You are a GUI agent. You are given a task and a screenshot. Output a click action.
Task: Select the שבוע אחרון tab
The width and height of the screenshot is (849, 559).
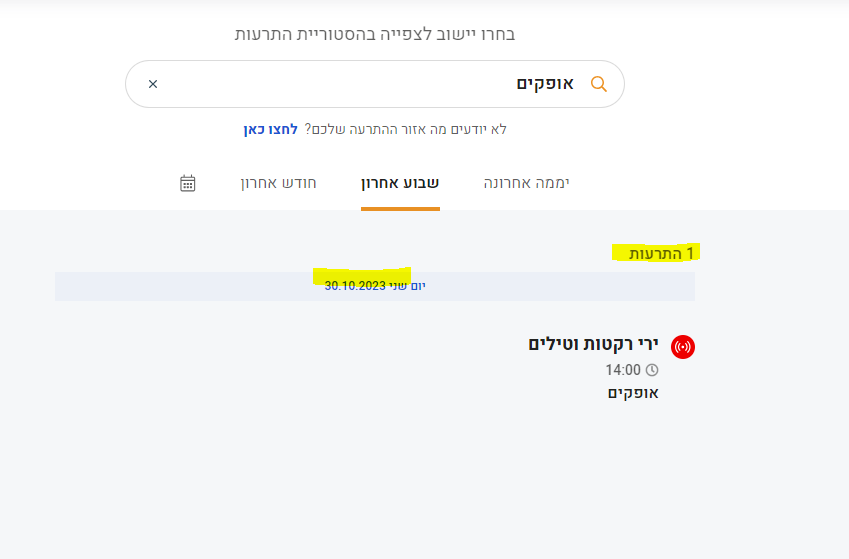(x=400, y=183)
